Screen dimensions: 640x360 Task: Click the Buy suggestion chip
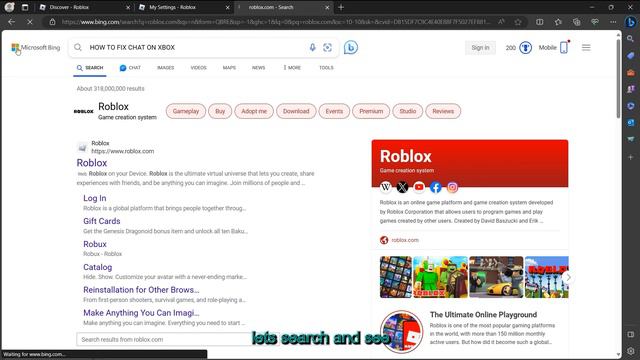(220, 111)
